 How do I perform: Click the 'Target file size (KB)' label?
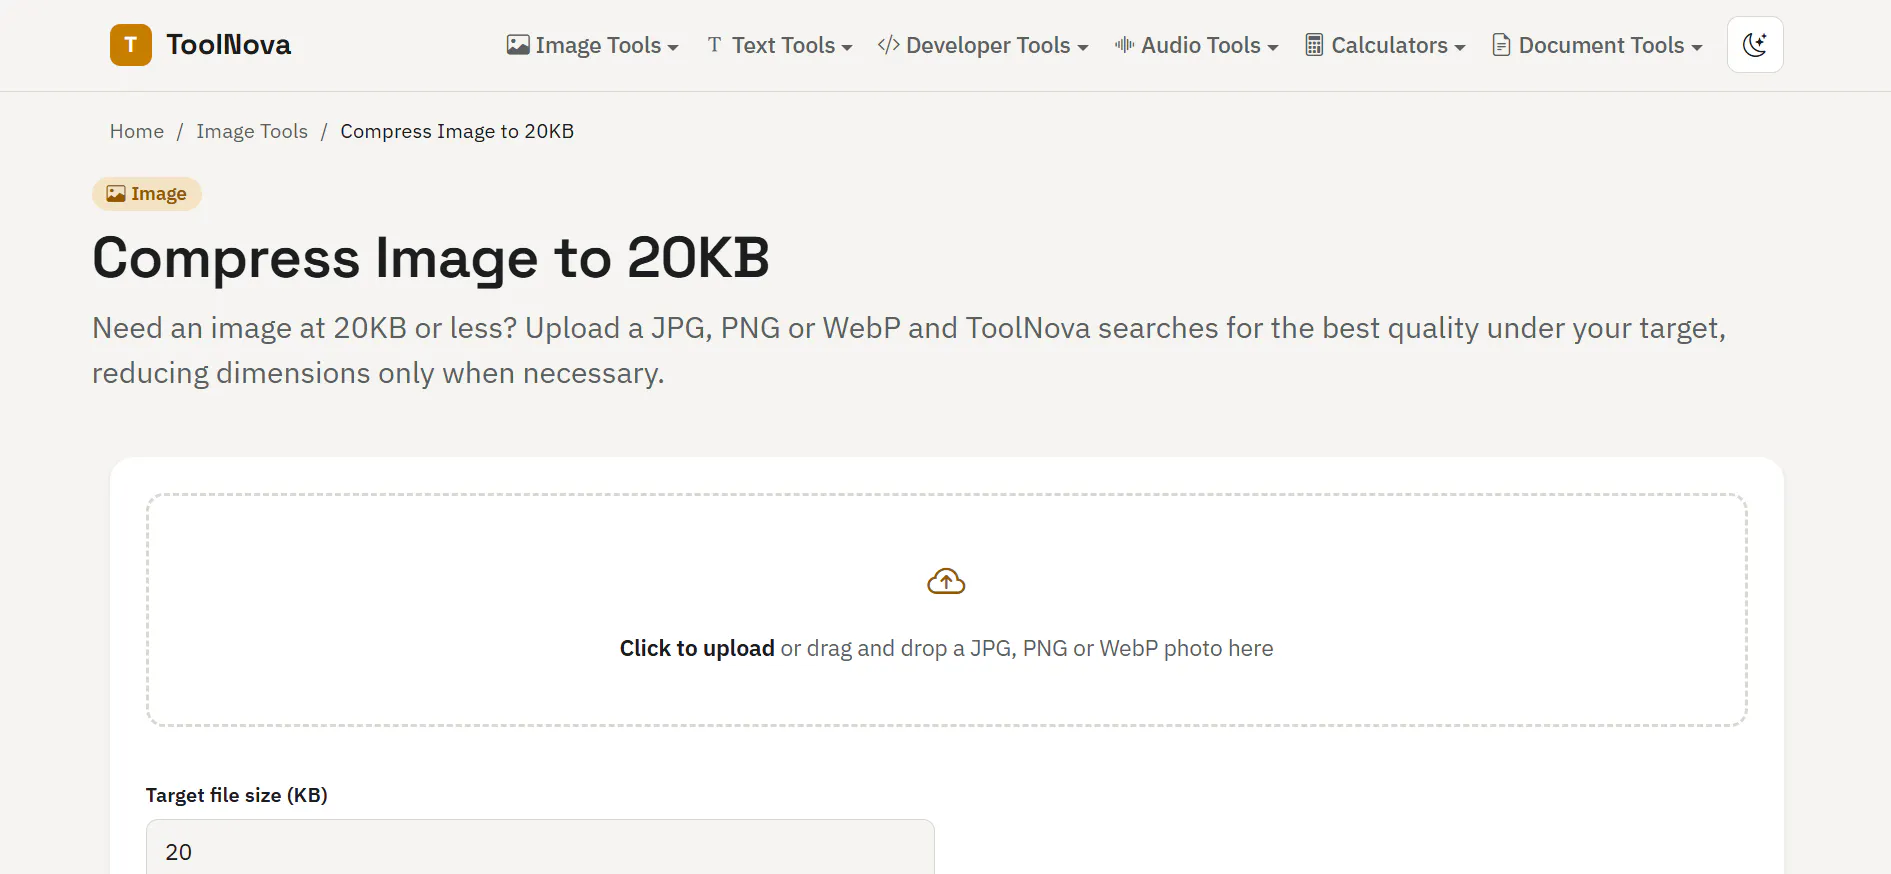[237, 795]
